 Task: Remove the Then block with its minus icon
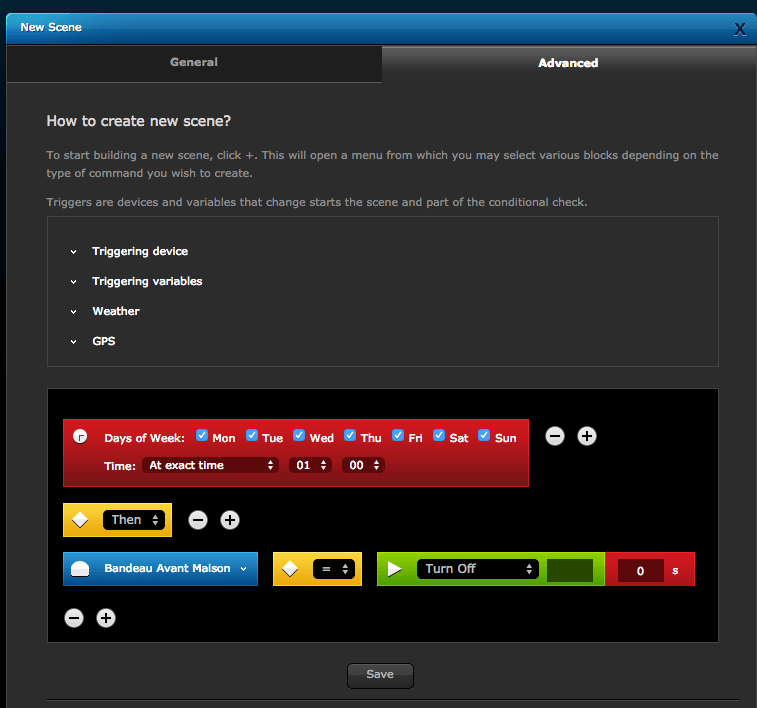pos(198,520)
